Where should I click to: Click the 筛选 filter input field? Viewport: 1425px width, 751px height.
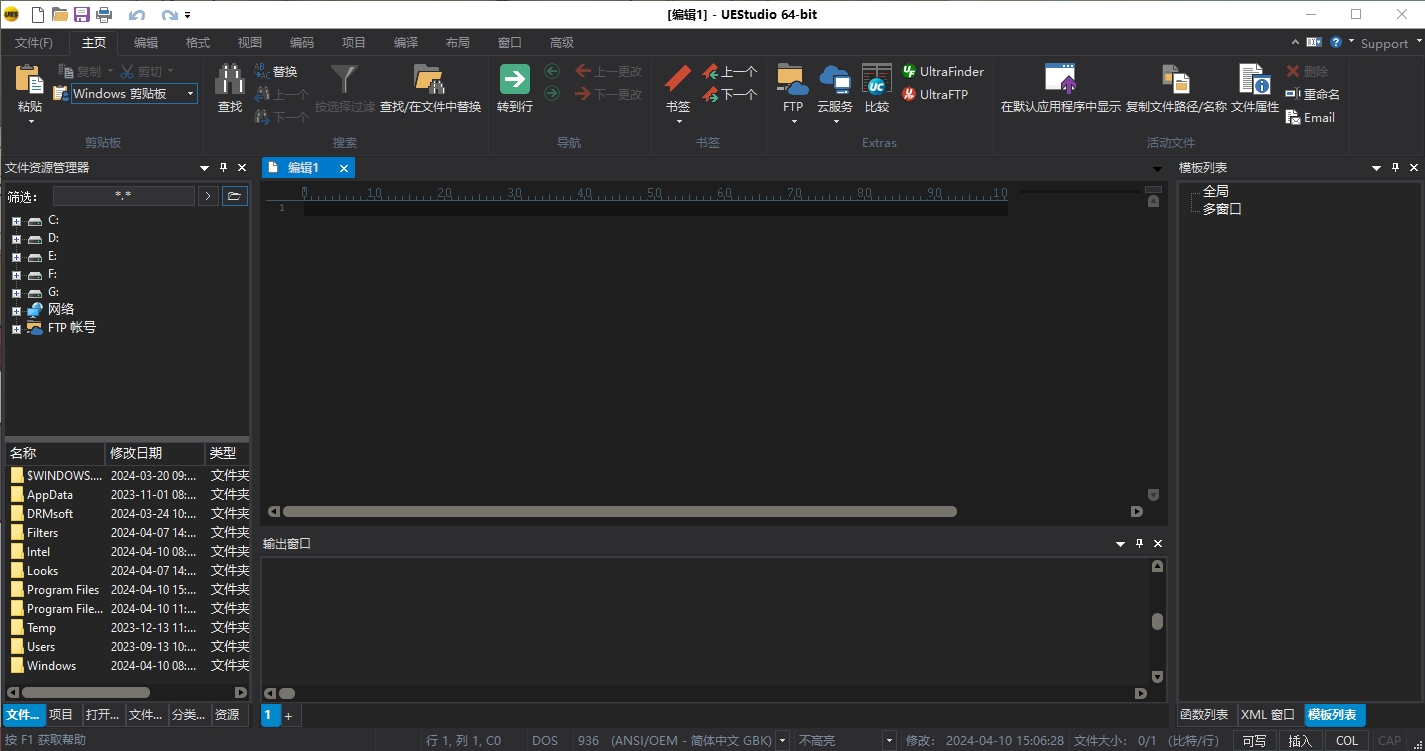123,195
